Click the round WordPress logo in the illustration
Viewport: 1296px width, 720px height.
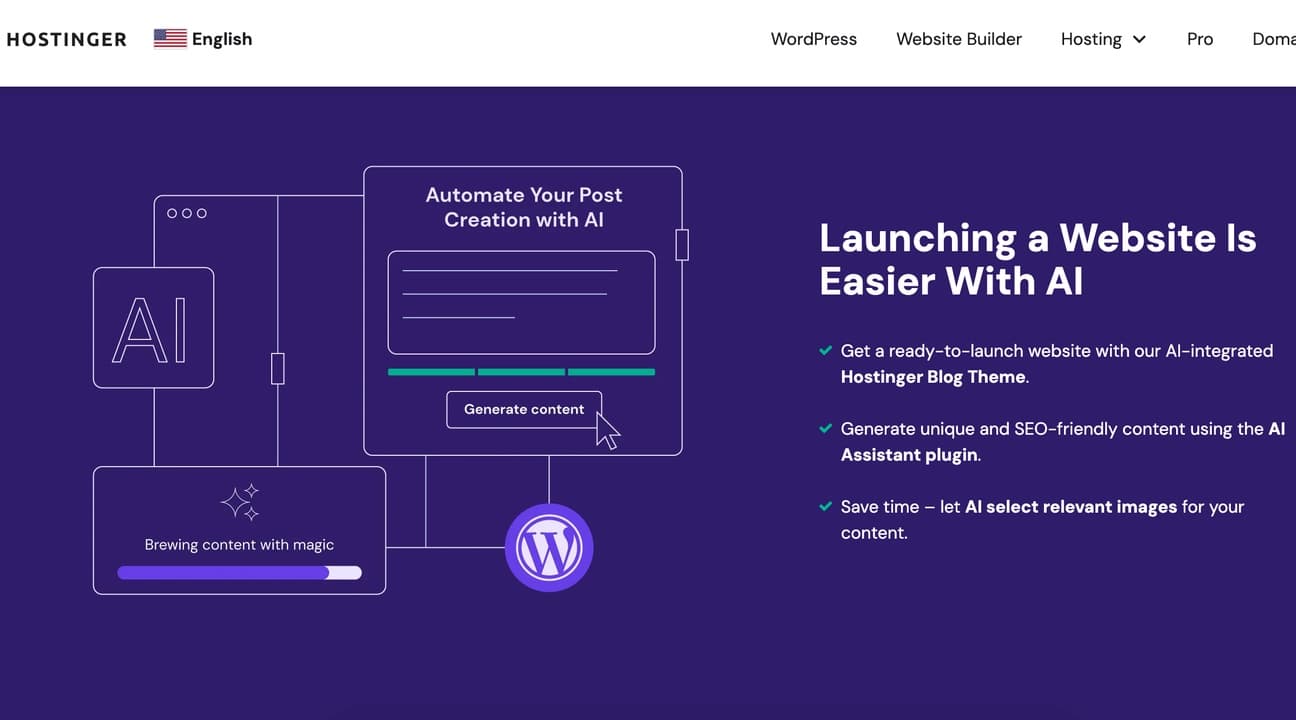coord(549,548)
